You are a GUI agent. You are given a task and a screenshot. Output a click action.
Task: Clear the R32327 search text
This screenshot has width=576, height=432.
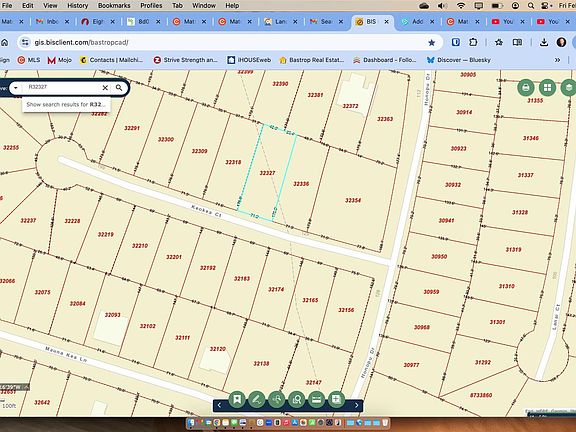105,88
